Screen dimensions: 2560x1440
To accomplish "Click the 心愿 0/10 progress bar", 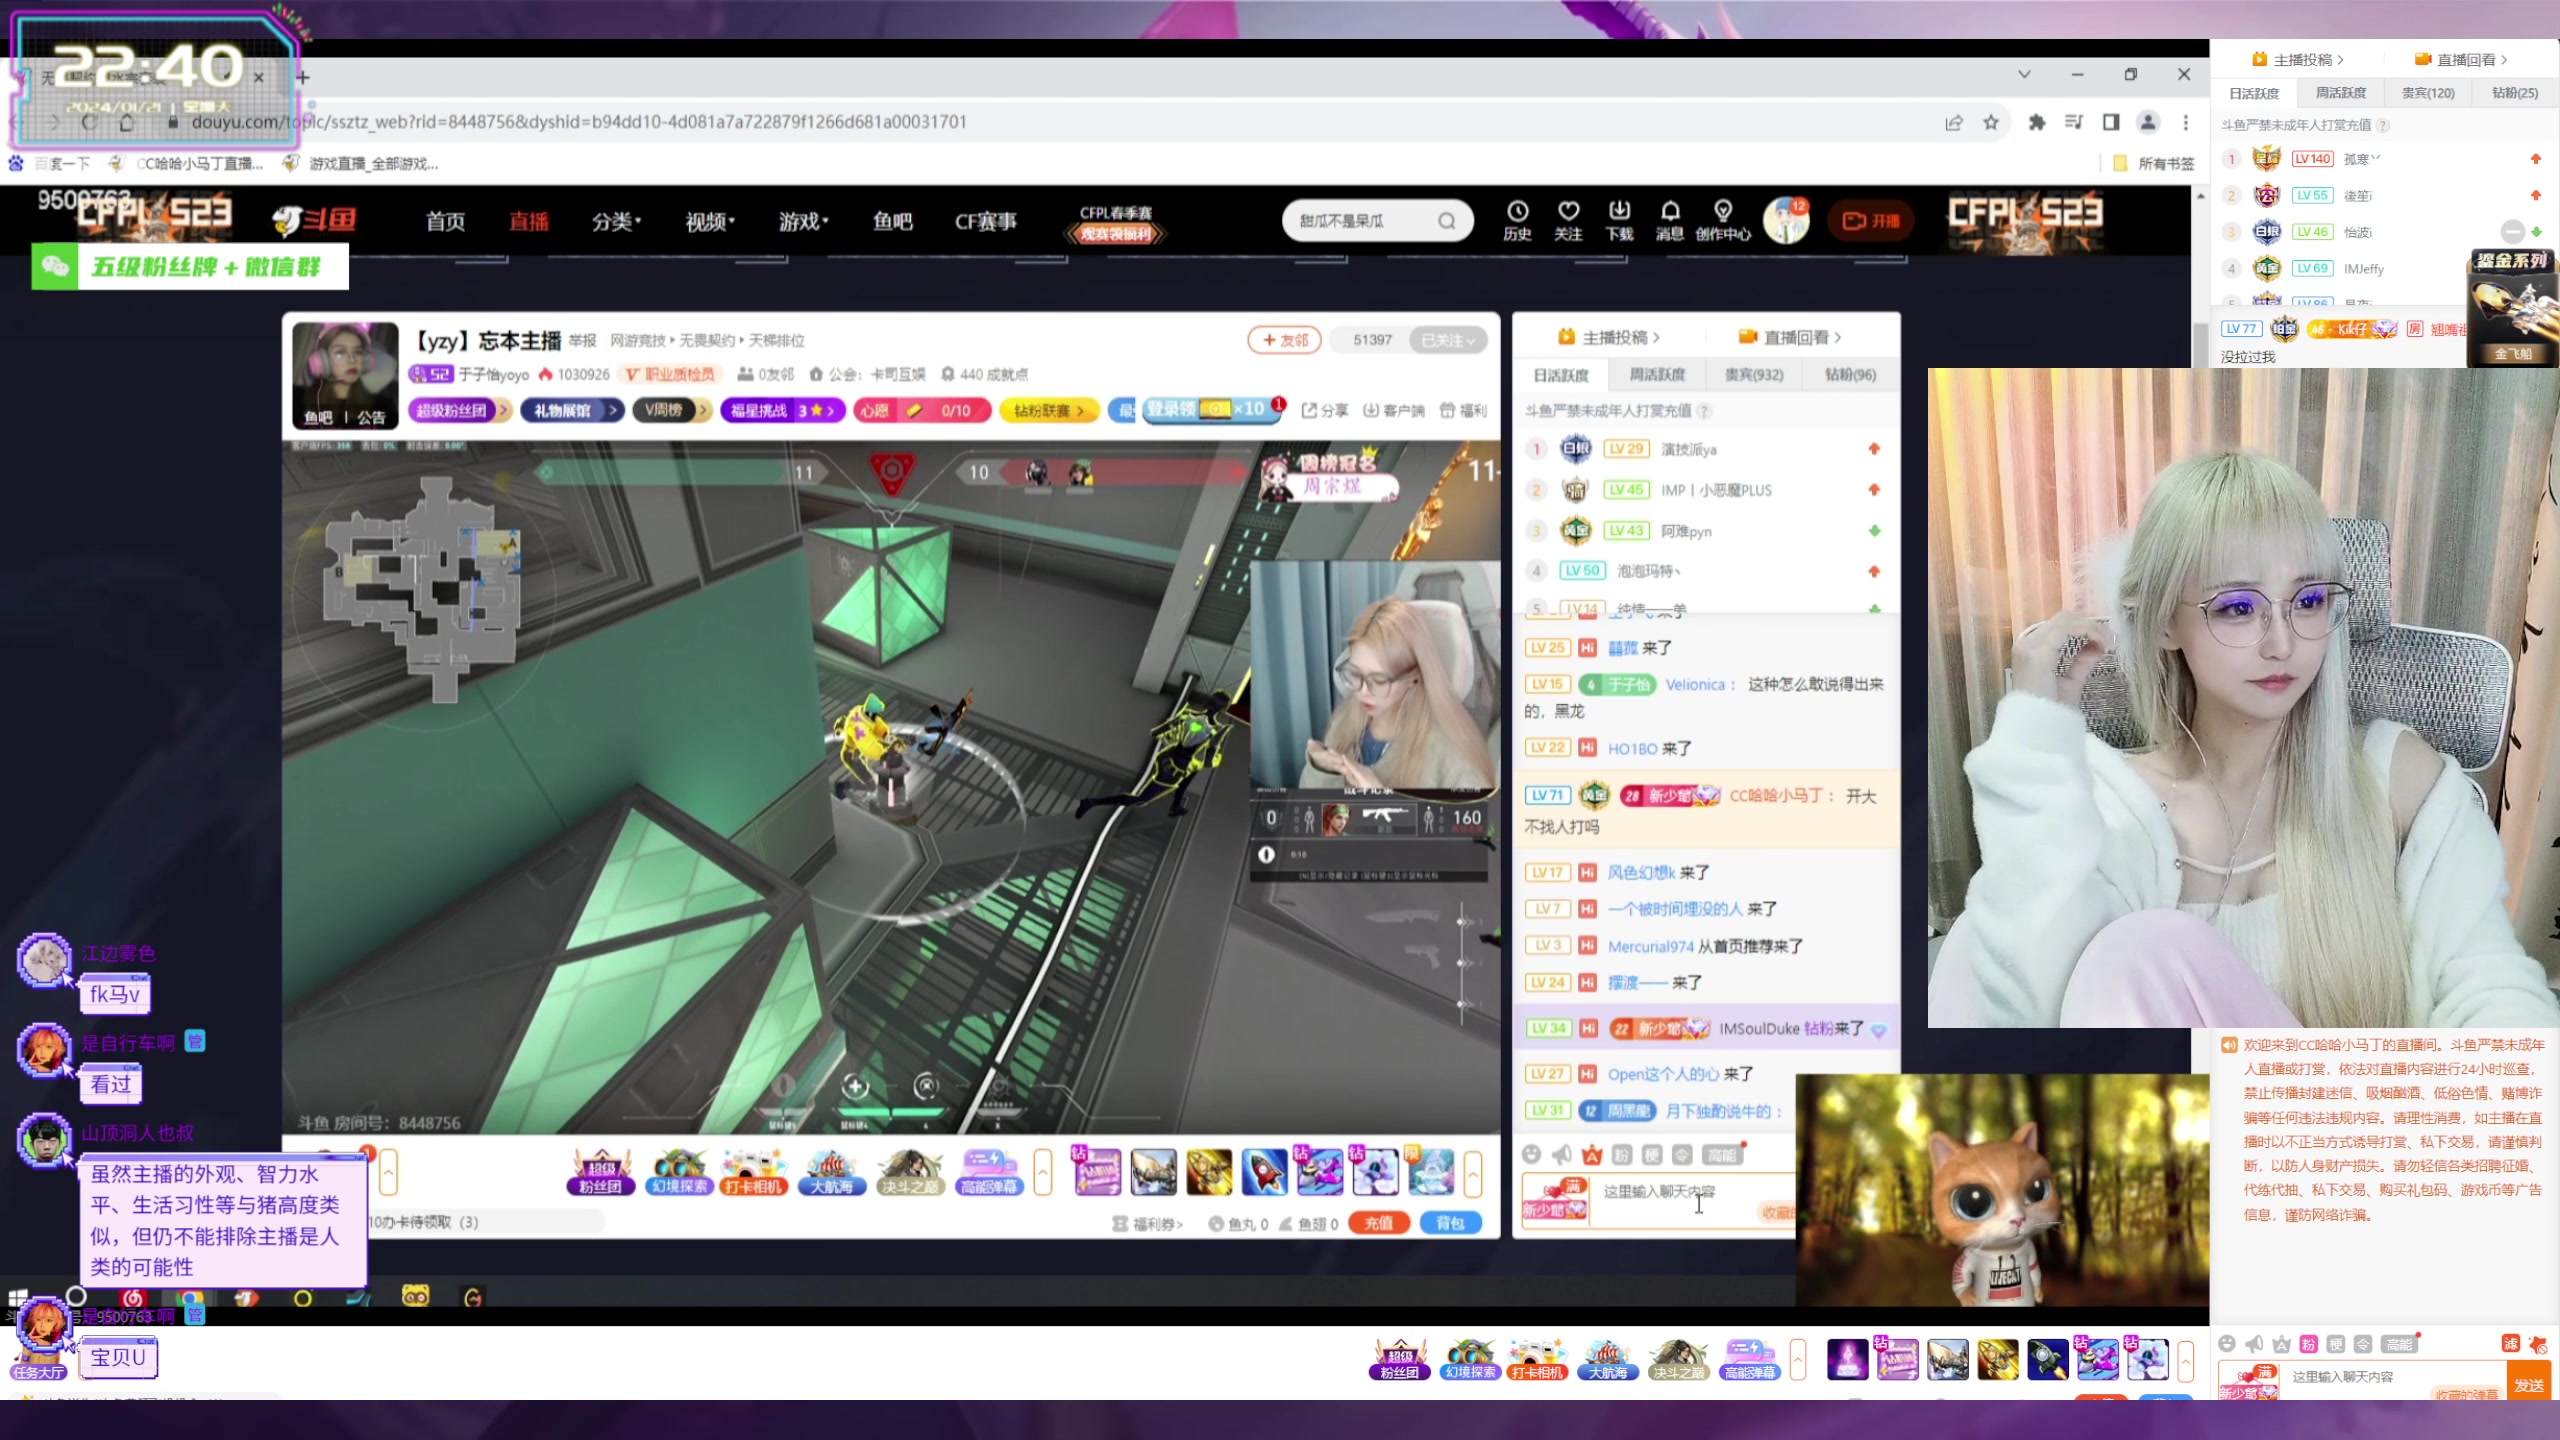I will 923,410.
